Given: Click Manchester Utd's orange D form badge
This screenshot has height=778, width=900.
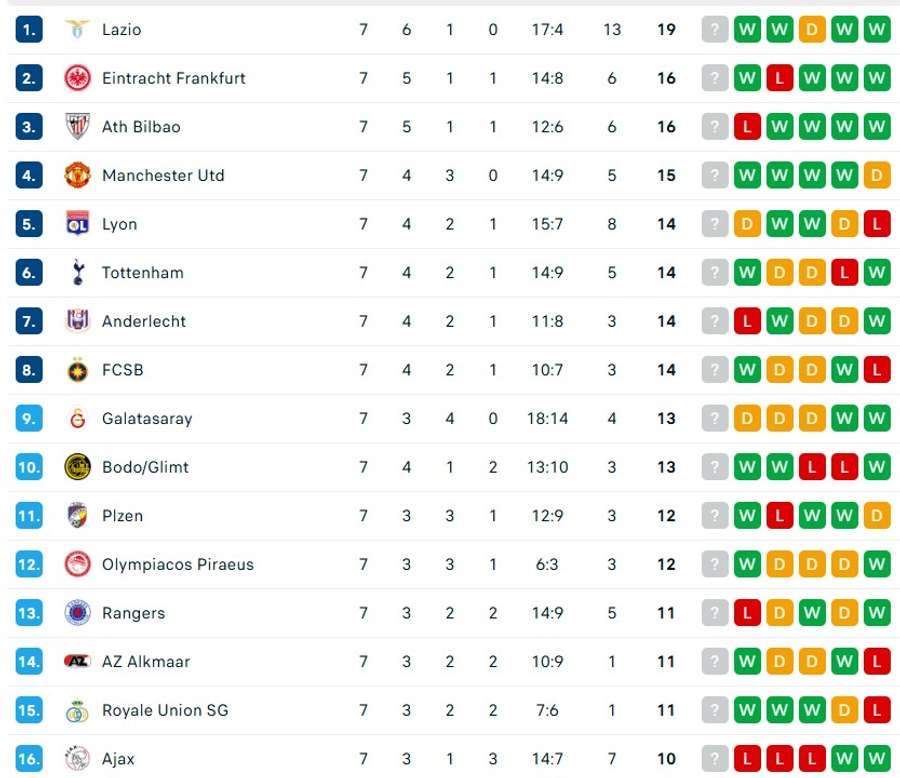Looking at the screenshot, I should click(x=876, y=175).
